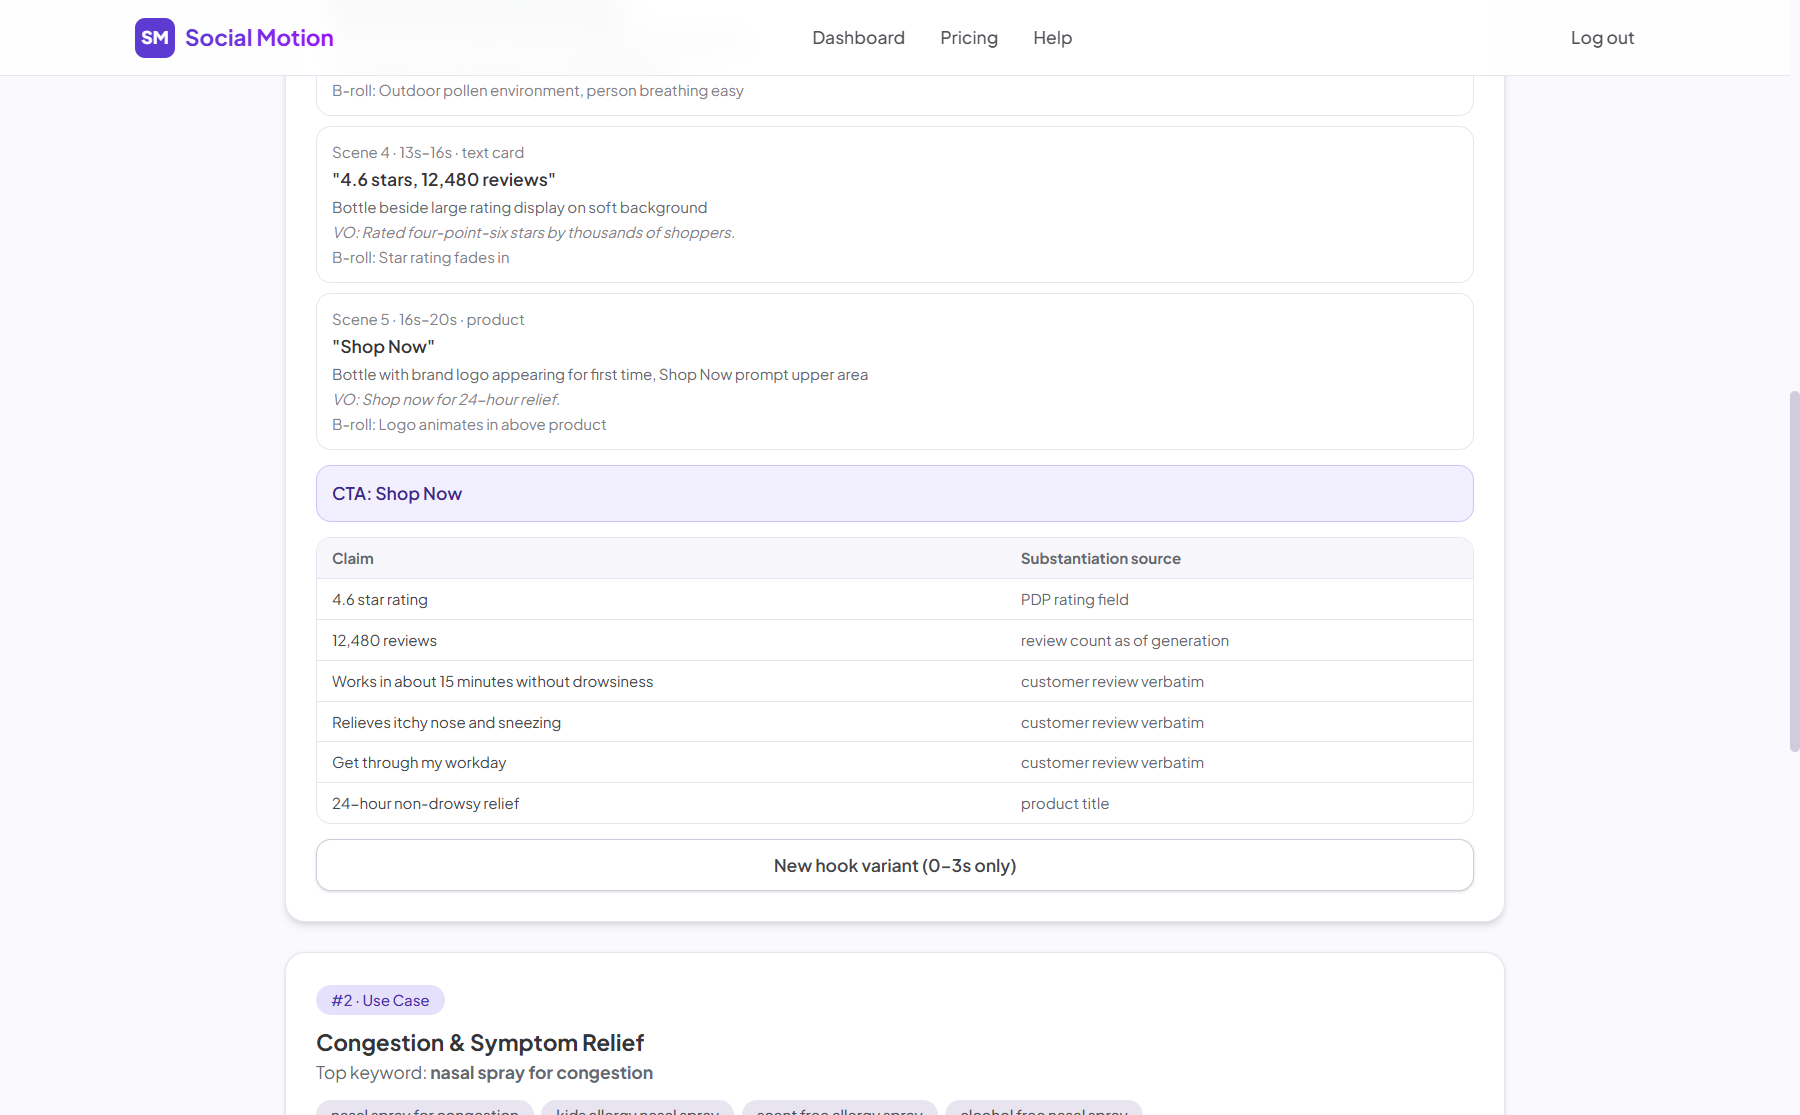Click the Scene 4 · 13s–16s · text card label
This screenshot has width=1800, height=1115.
[428, 153]
